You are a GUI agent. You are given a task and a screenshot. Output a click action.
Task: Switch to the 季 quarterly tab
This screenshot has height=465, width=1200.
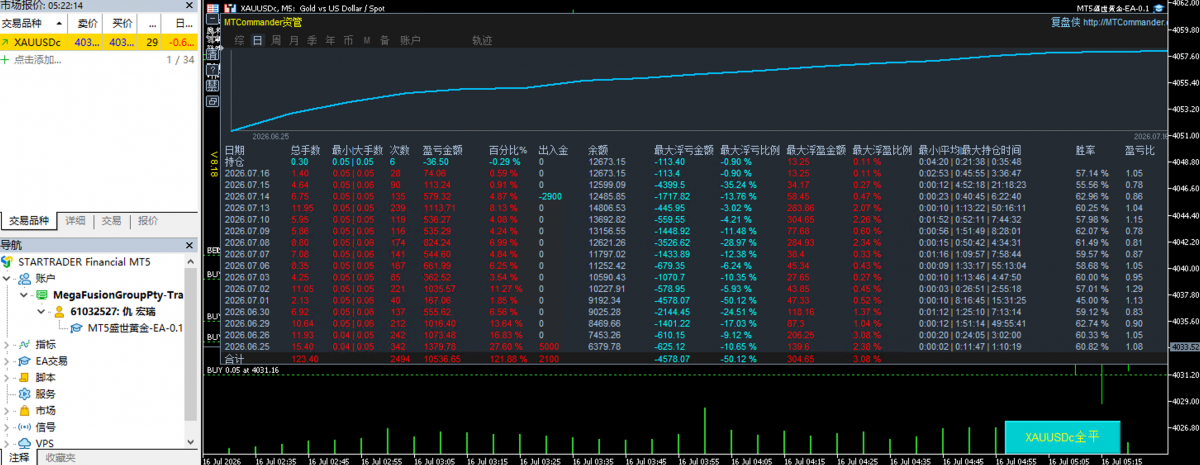coord(312,40)
